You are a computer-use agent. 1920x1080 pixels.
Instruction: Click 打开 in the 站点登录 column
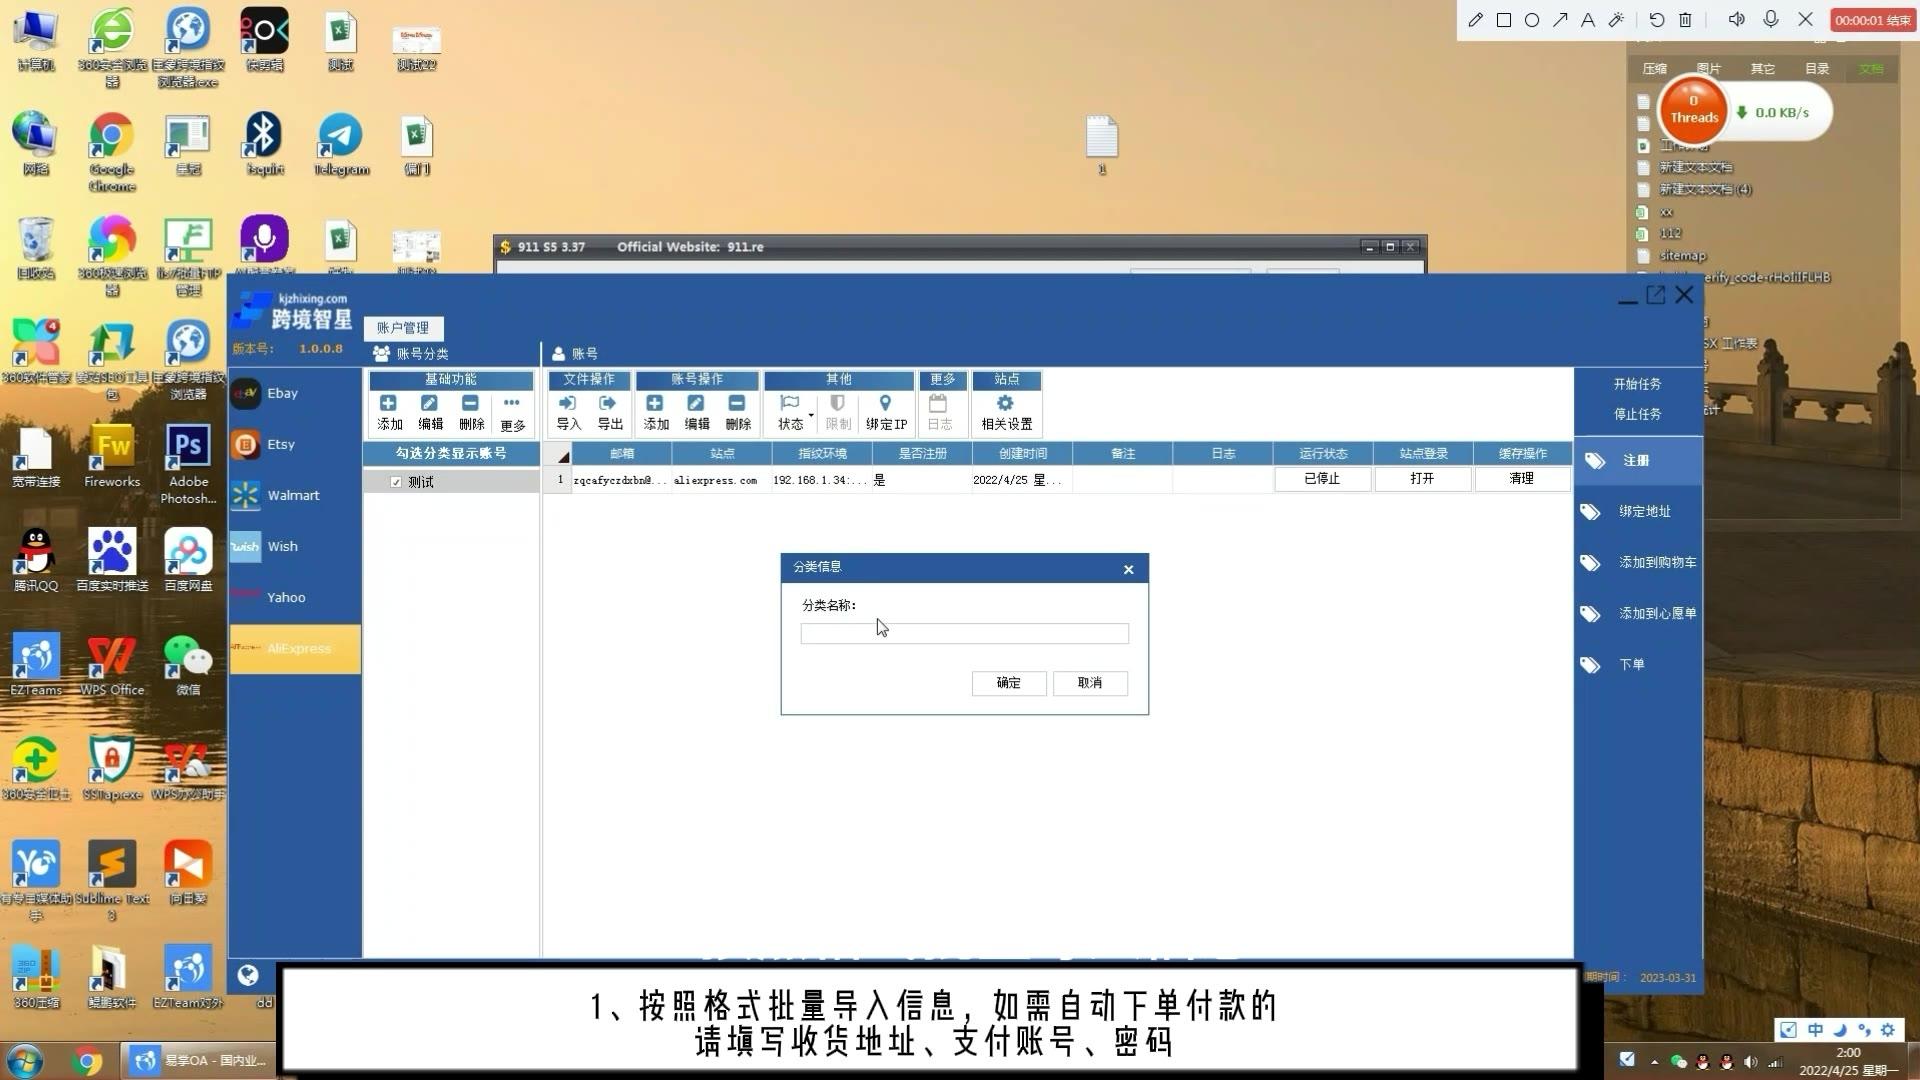tap(1421, 479)
